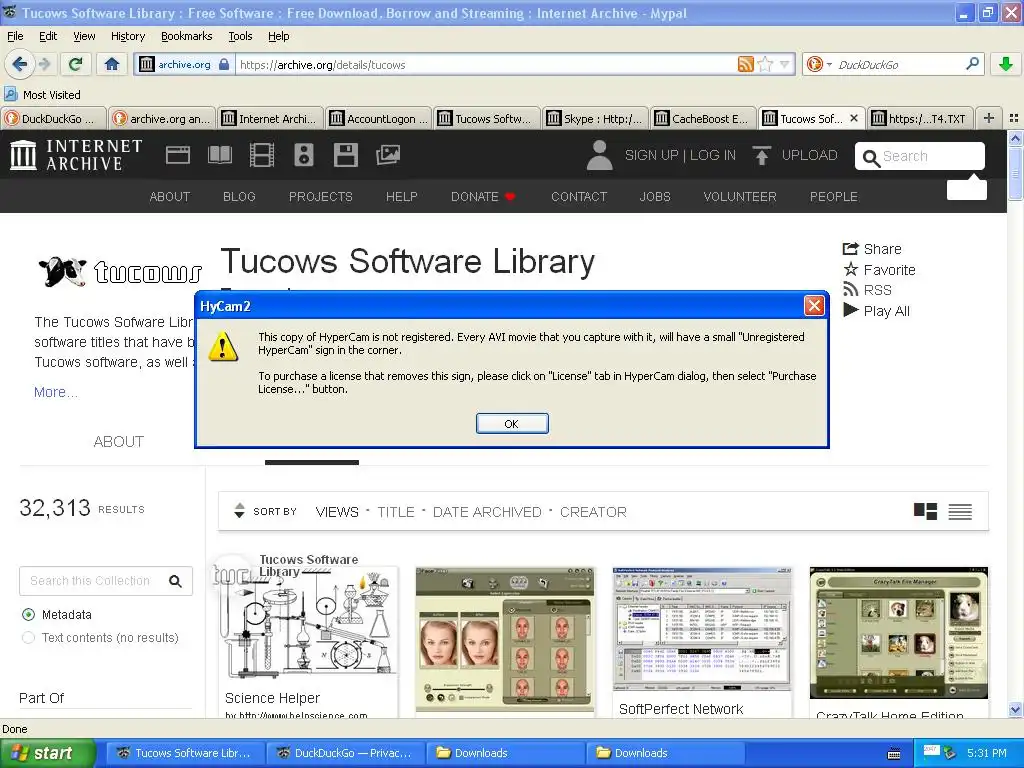
Task: Open the Tools menu
Action: coord(240,36)
